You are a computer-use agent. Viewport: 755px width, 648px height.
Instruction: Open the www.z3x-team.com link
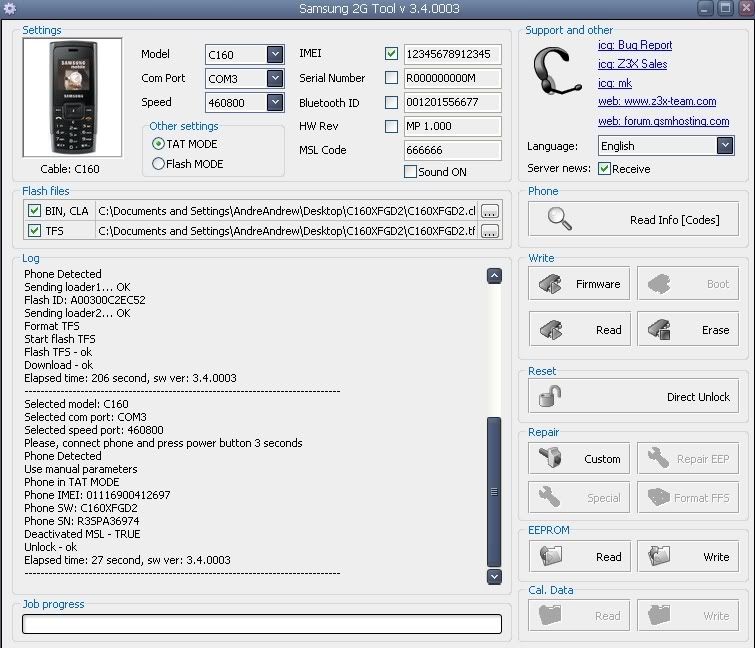657,101
